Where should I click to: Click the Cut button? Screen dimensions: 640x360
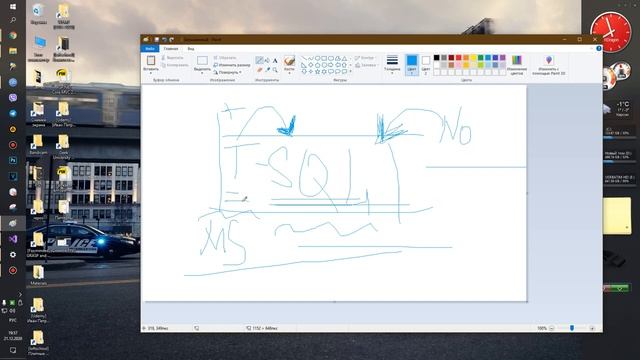point(172,58)
